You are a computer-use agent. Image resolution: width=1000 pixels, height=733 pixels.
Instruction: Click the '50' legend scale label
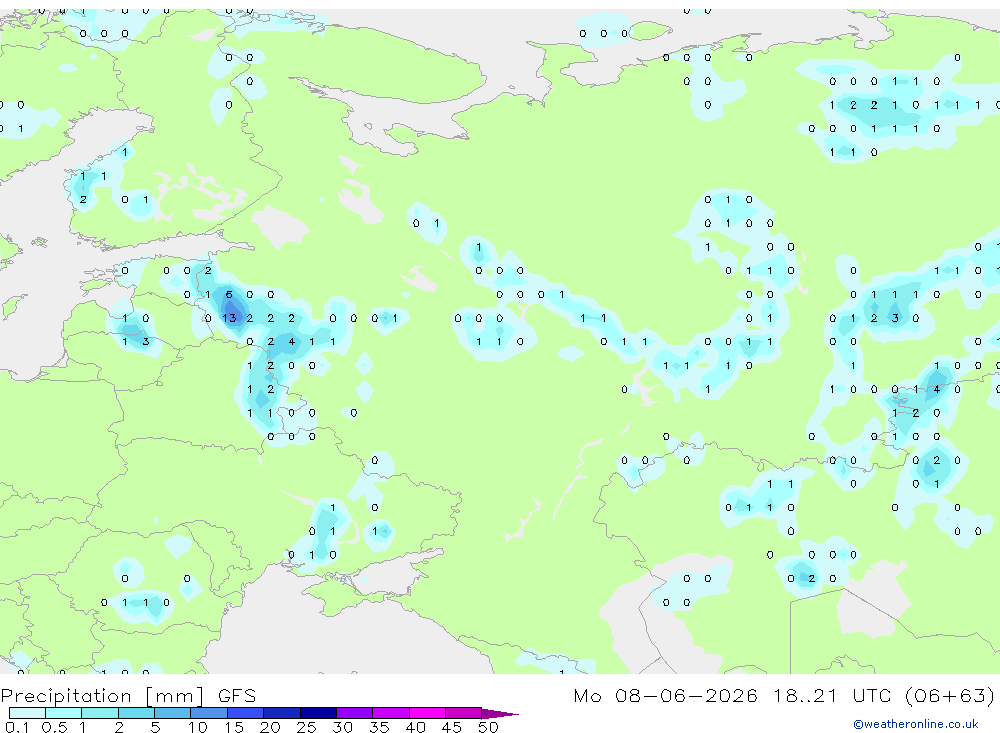tap(488, 727)
